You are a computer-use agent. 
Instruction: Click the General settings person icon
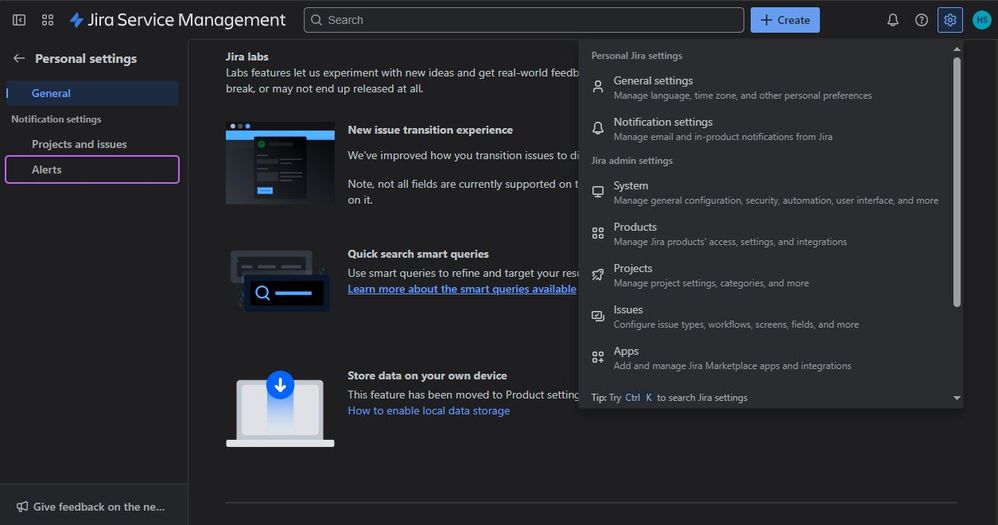598,87
